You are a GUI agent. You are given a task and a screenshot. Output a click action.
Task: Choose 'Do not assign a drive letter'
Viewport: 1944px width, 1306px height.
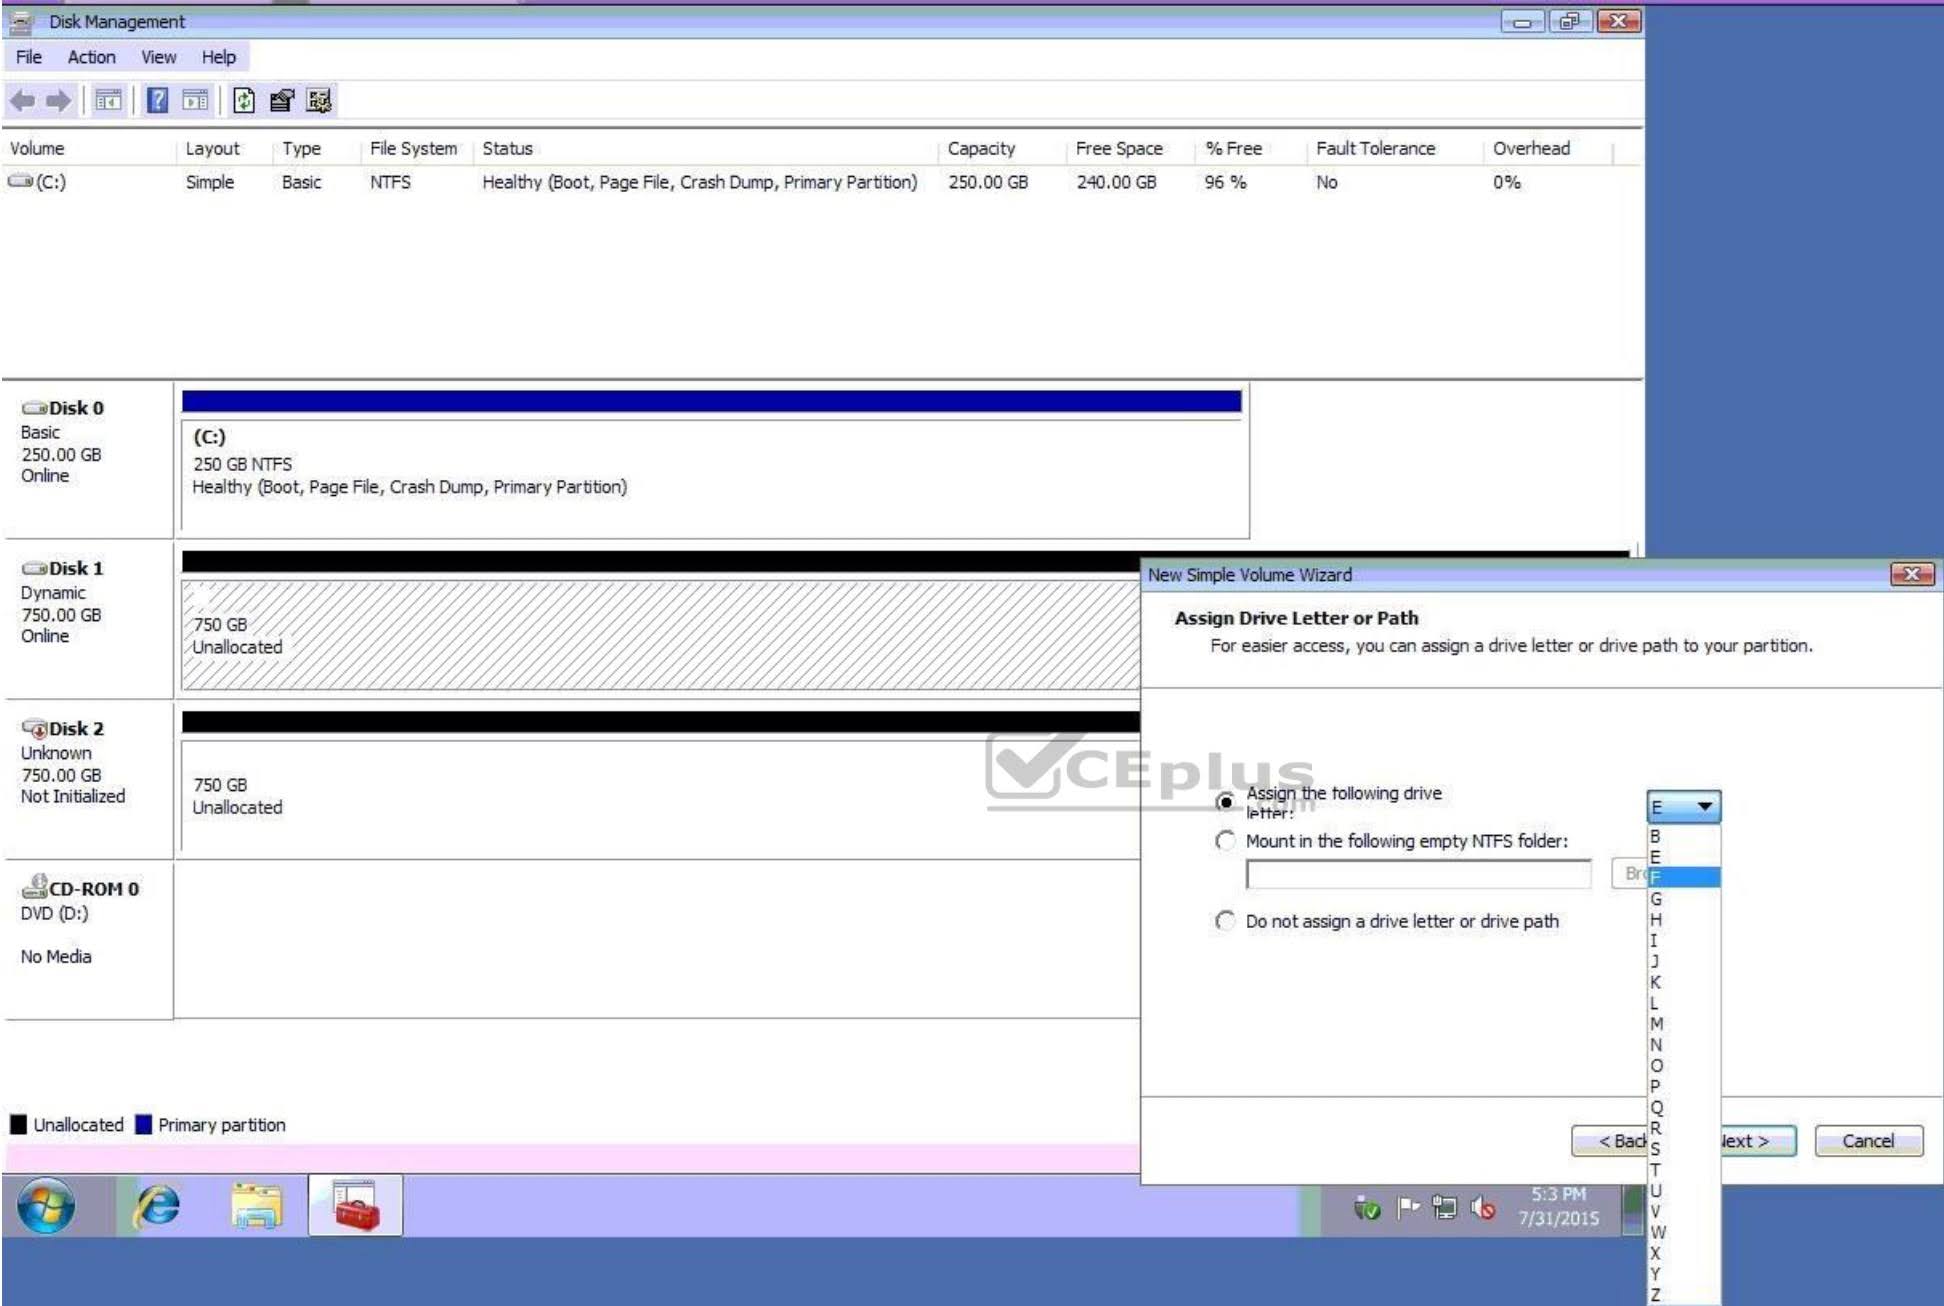[x=1225, y=921]
